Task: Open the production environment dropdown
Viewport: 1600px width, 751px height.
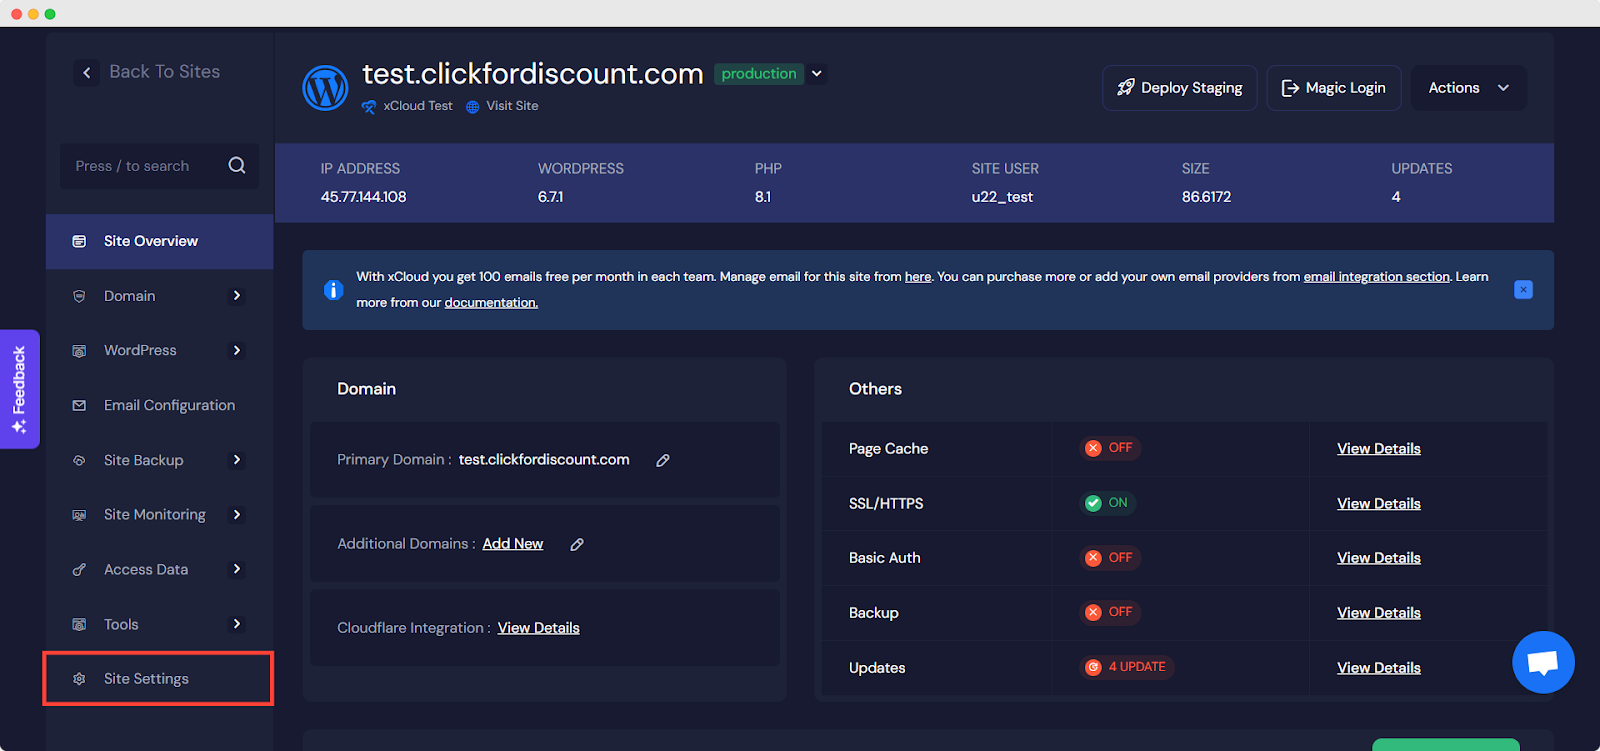Action: click(x=817, y=74)
